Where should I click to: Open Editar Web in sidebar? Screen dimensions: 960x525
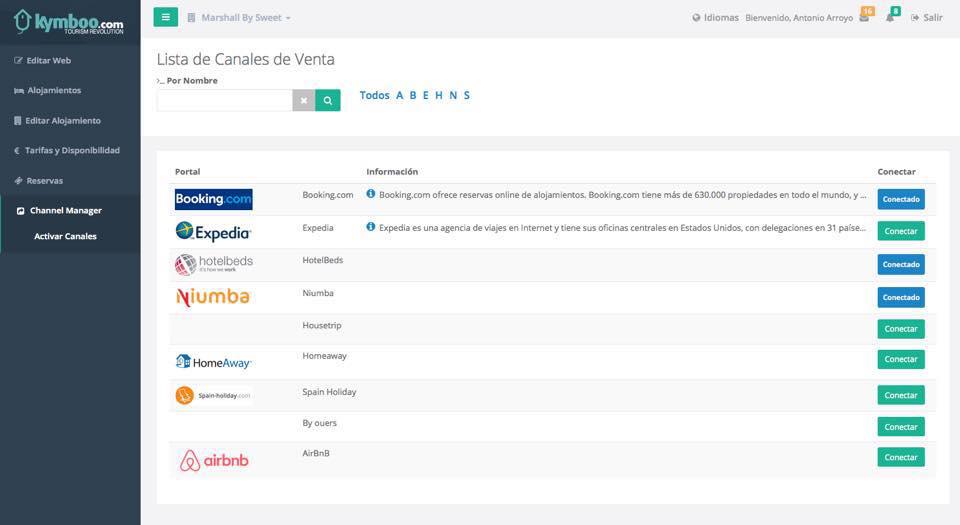tap(43, 61)
